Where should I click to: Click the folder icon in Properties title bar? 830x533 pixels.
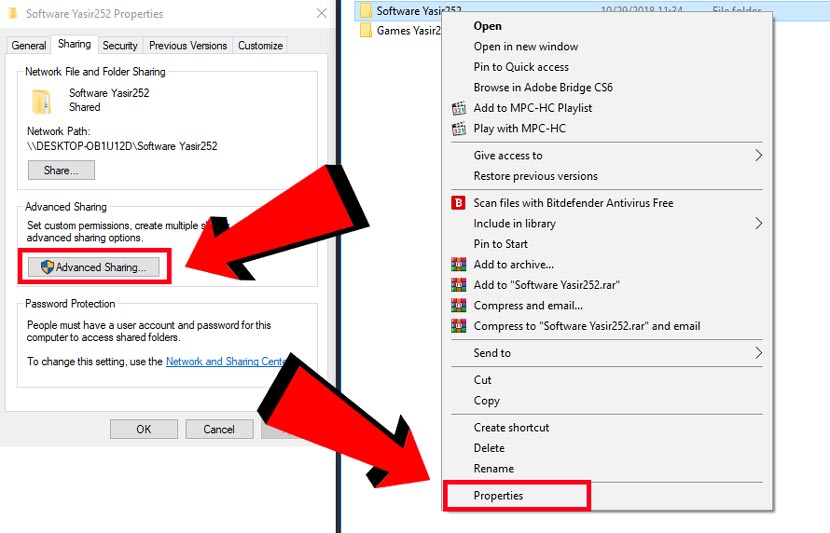pyautogui.click(x=13, y=13)
